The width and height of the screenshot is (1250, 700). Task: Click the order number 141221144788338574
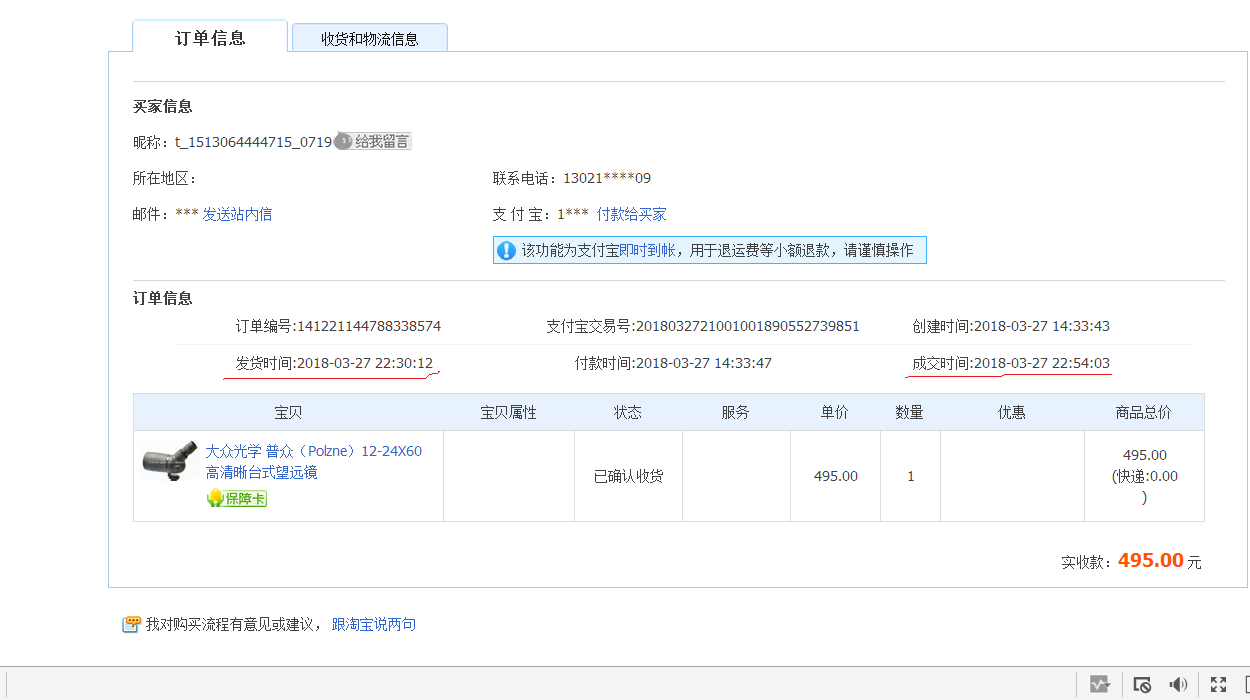click(368, 326)
